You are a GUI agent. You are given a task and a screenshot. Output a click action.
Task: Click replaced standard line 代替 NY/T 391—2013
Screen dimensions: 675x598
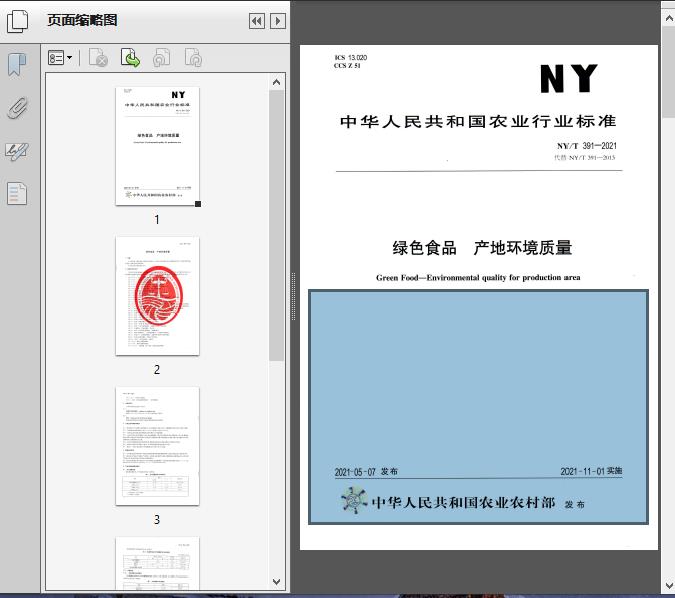[x=585, y=158]
